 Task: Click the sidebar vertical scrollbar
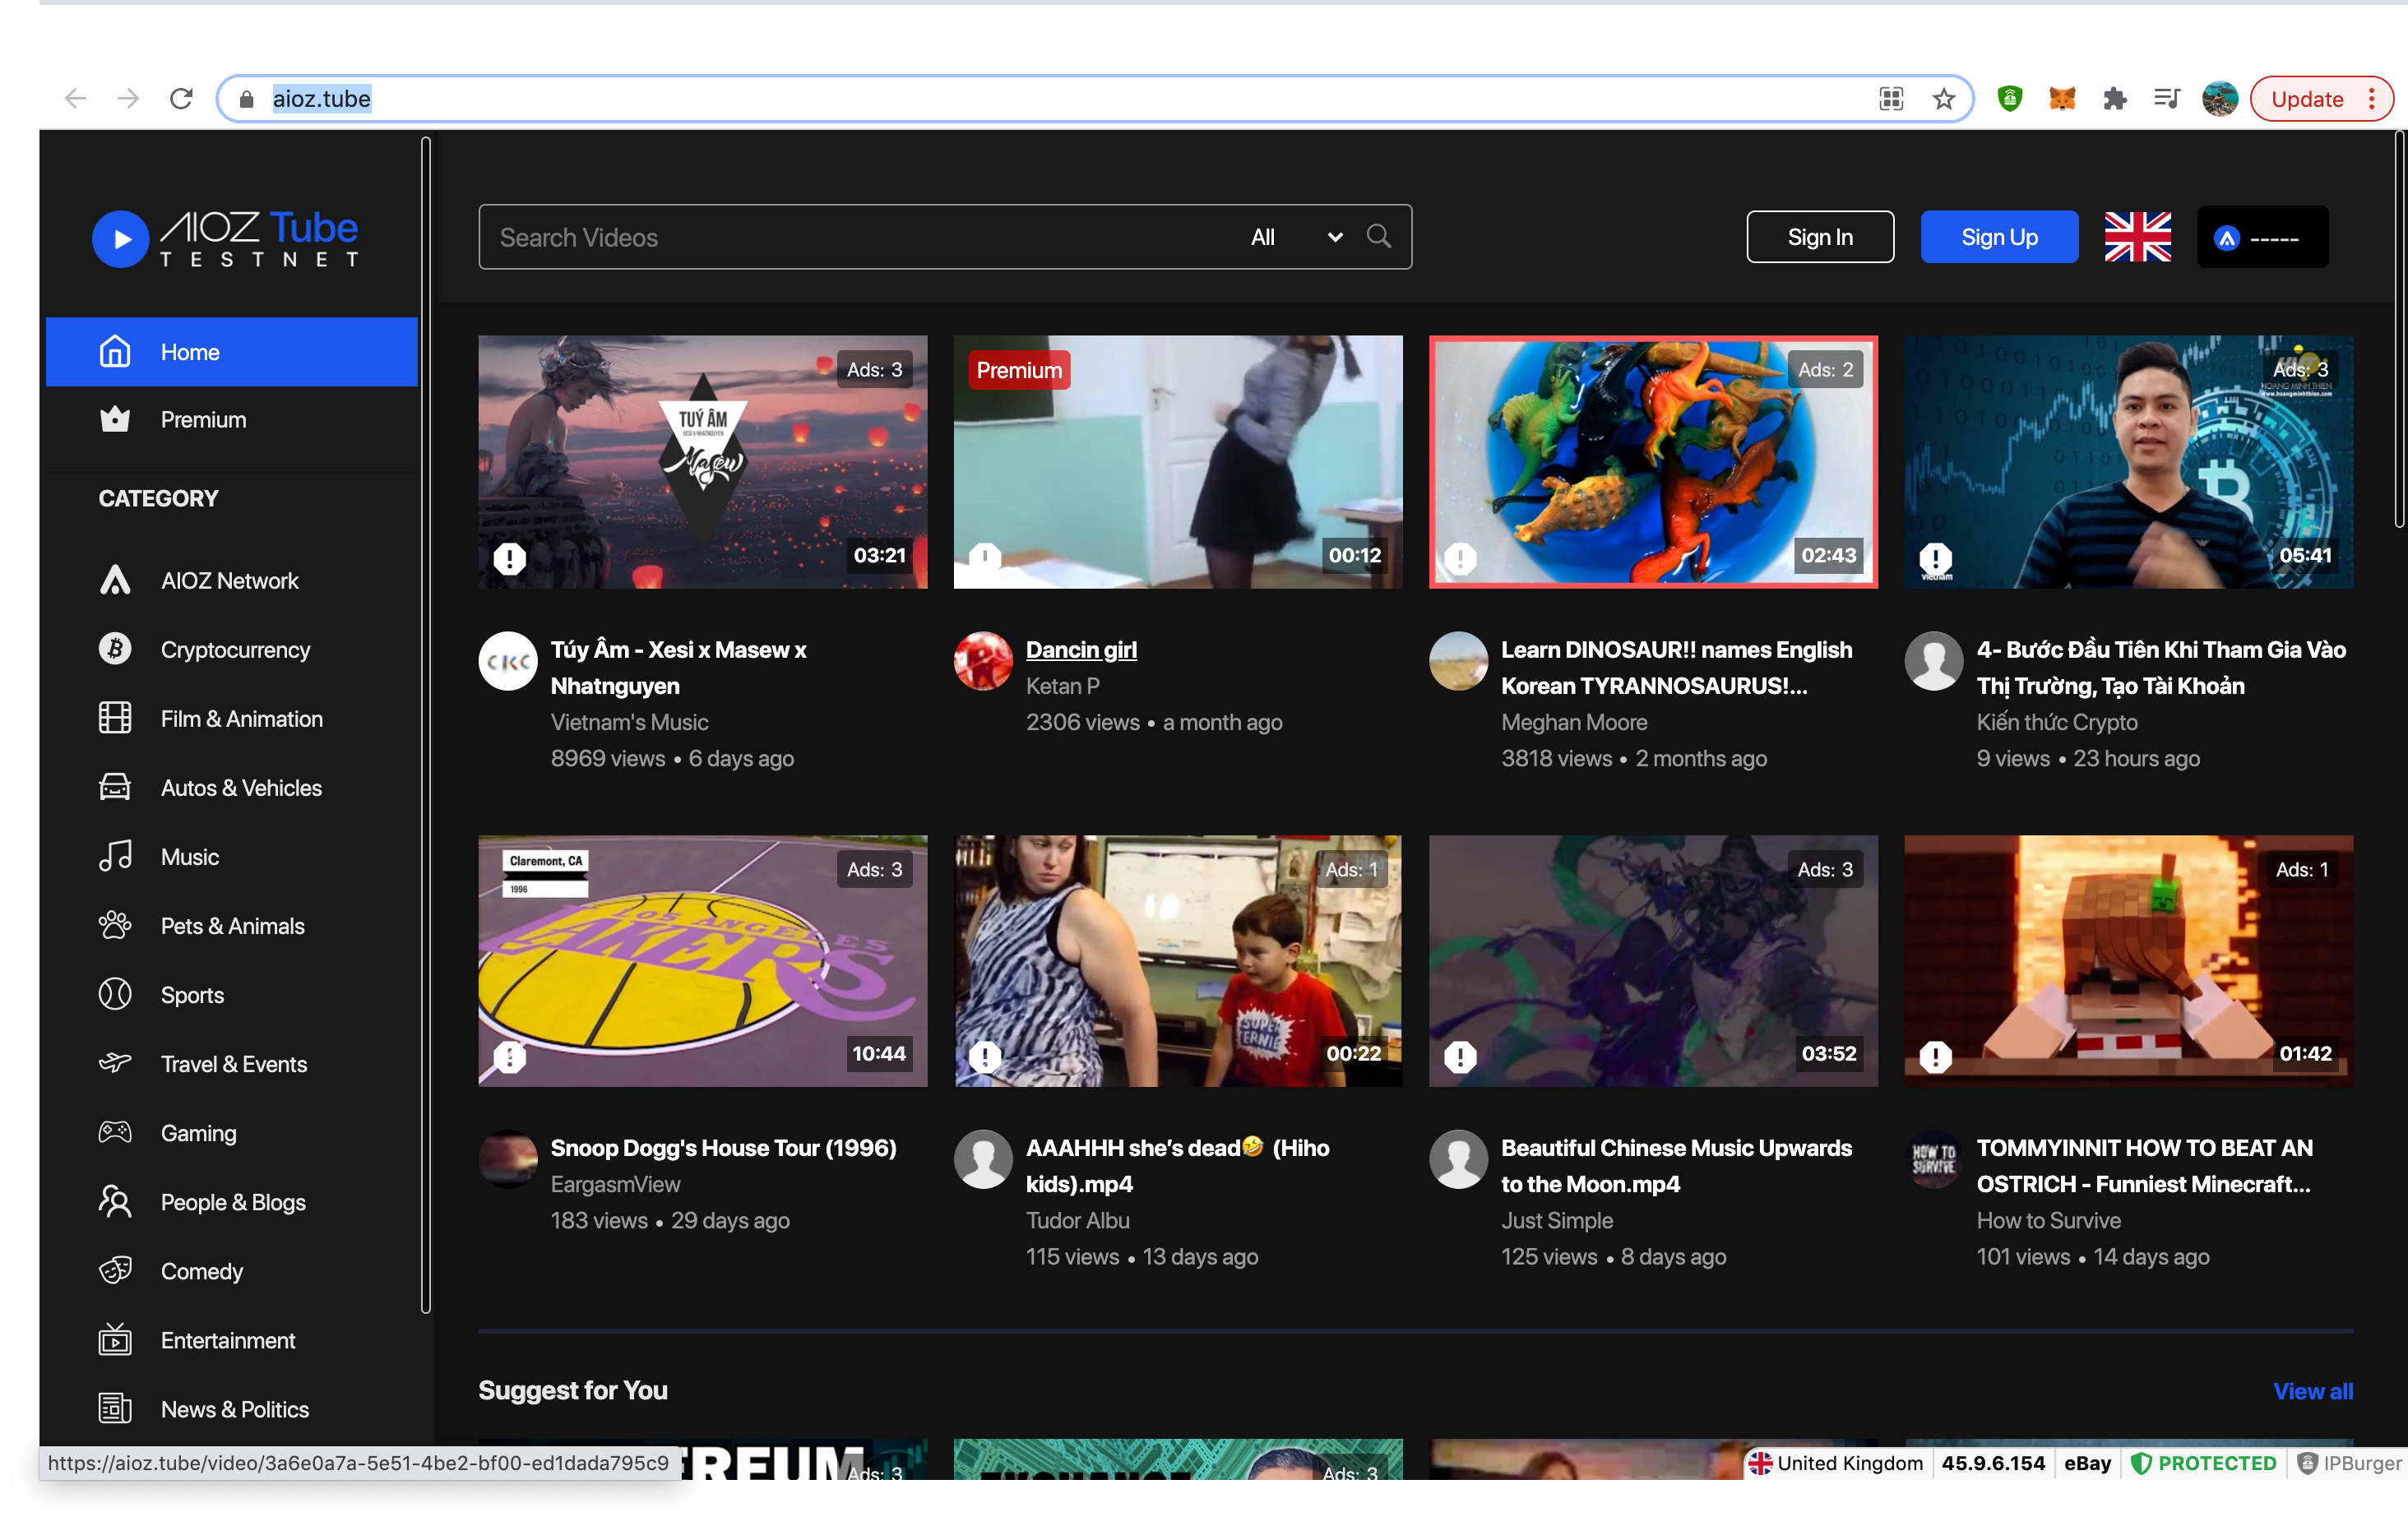426,725
